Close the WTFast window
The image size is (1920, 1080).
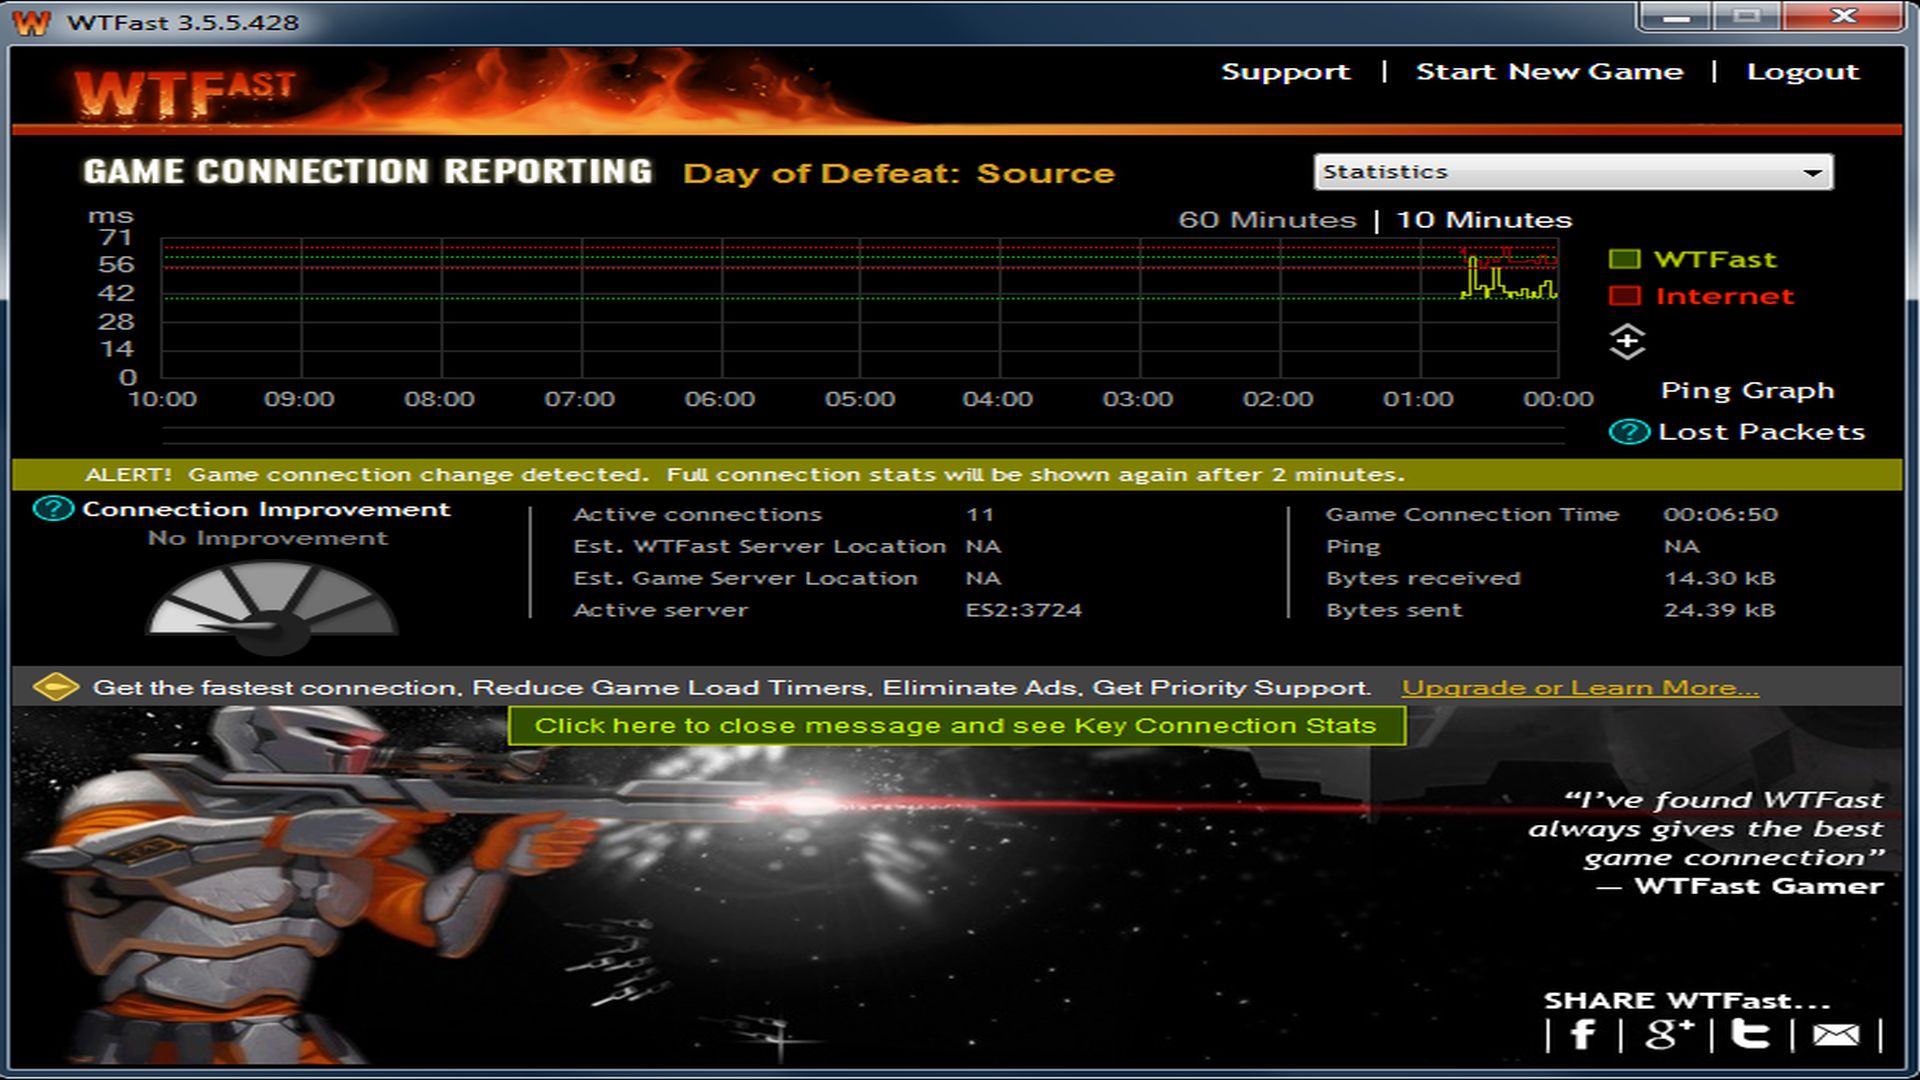tap(1843, 16)
